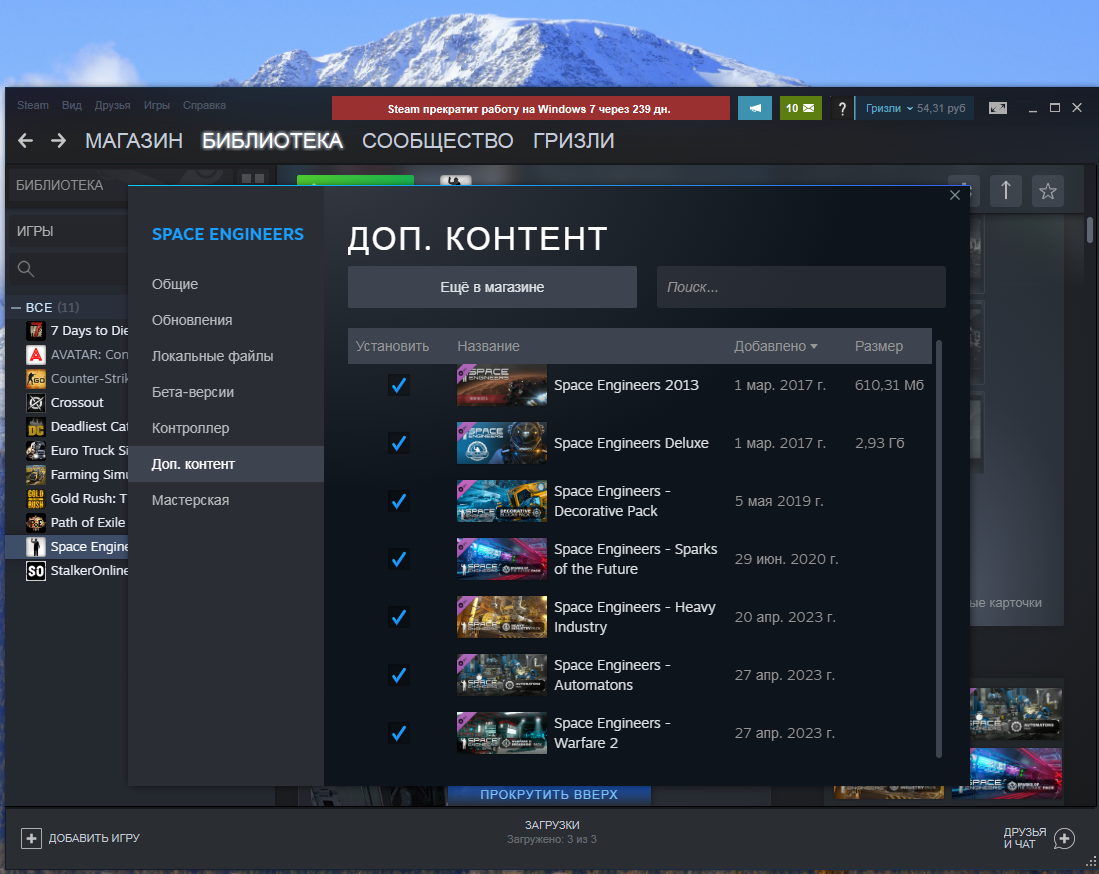The width and height of the screenshot is (1099, 874).
Task: Click the question mark help icon
Action: 842,108
